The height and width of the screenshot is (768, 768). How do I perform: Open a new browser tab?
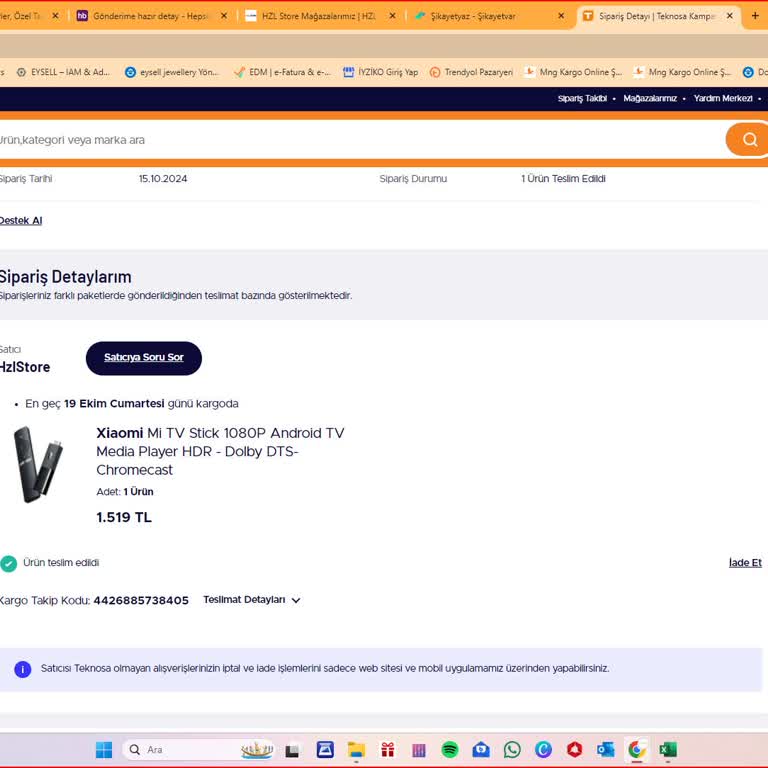point(755,16)
